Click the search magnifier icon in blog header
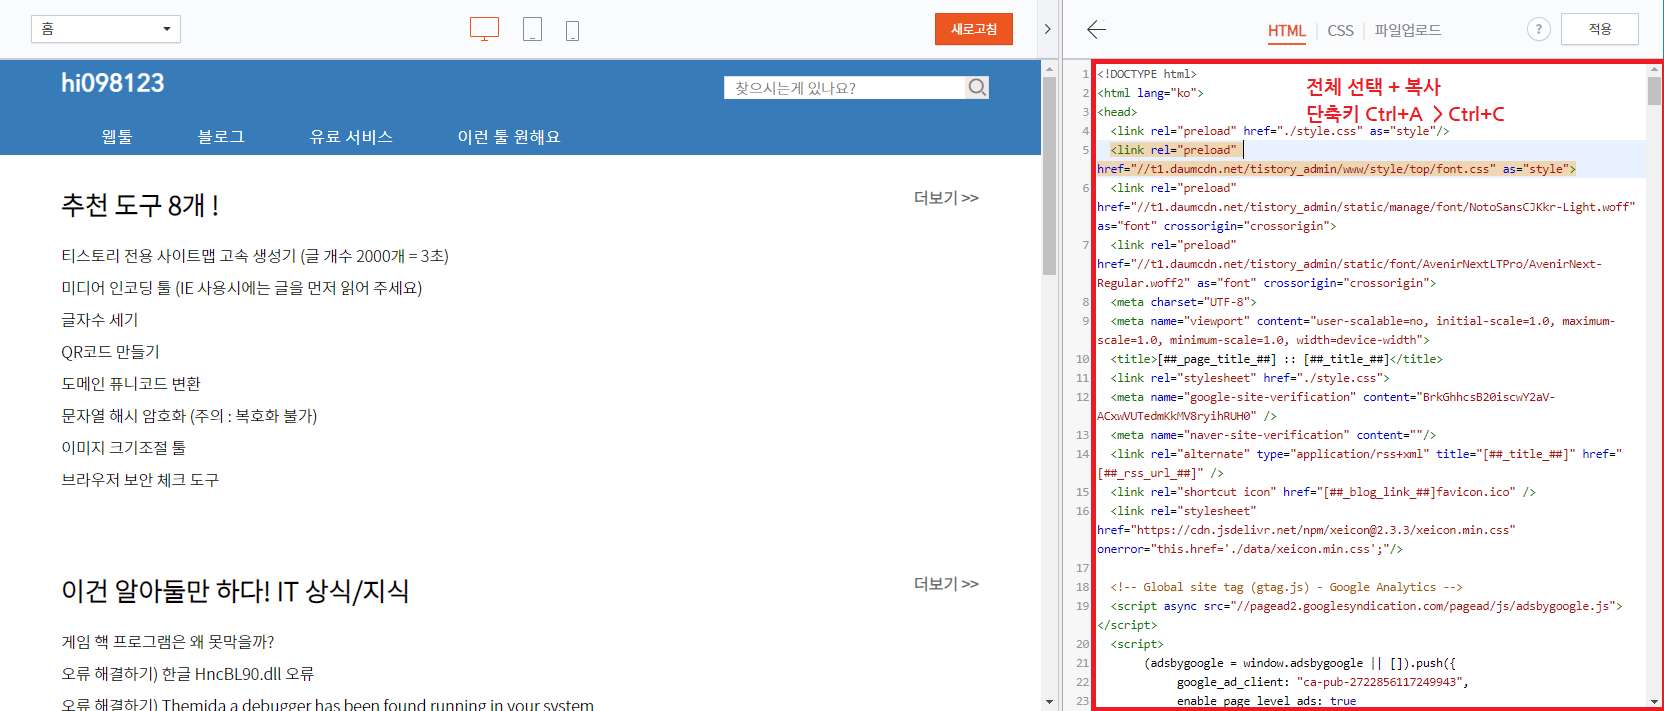This screenshot has width=1664, height=711. [x=977, y=88]
